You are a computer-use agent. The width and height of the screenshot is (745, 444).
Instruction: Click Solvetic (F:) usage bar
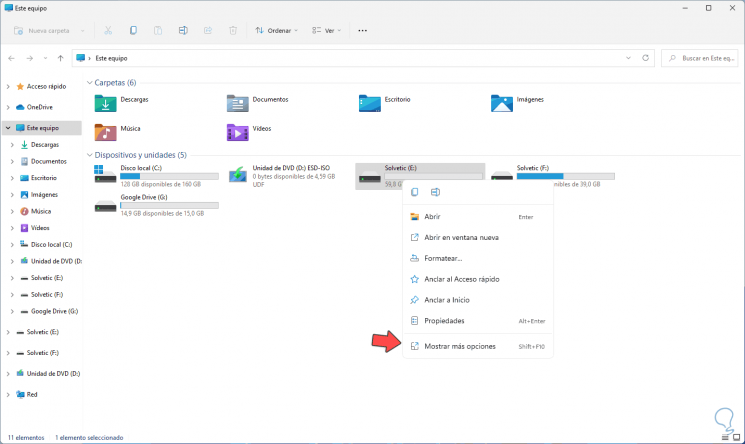pyautogui.click(x=565, y=176)
